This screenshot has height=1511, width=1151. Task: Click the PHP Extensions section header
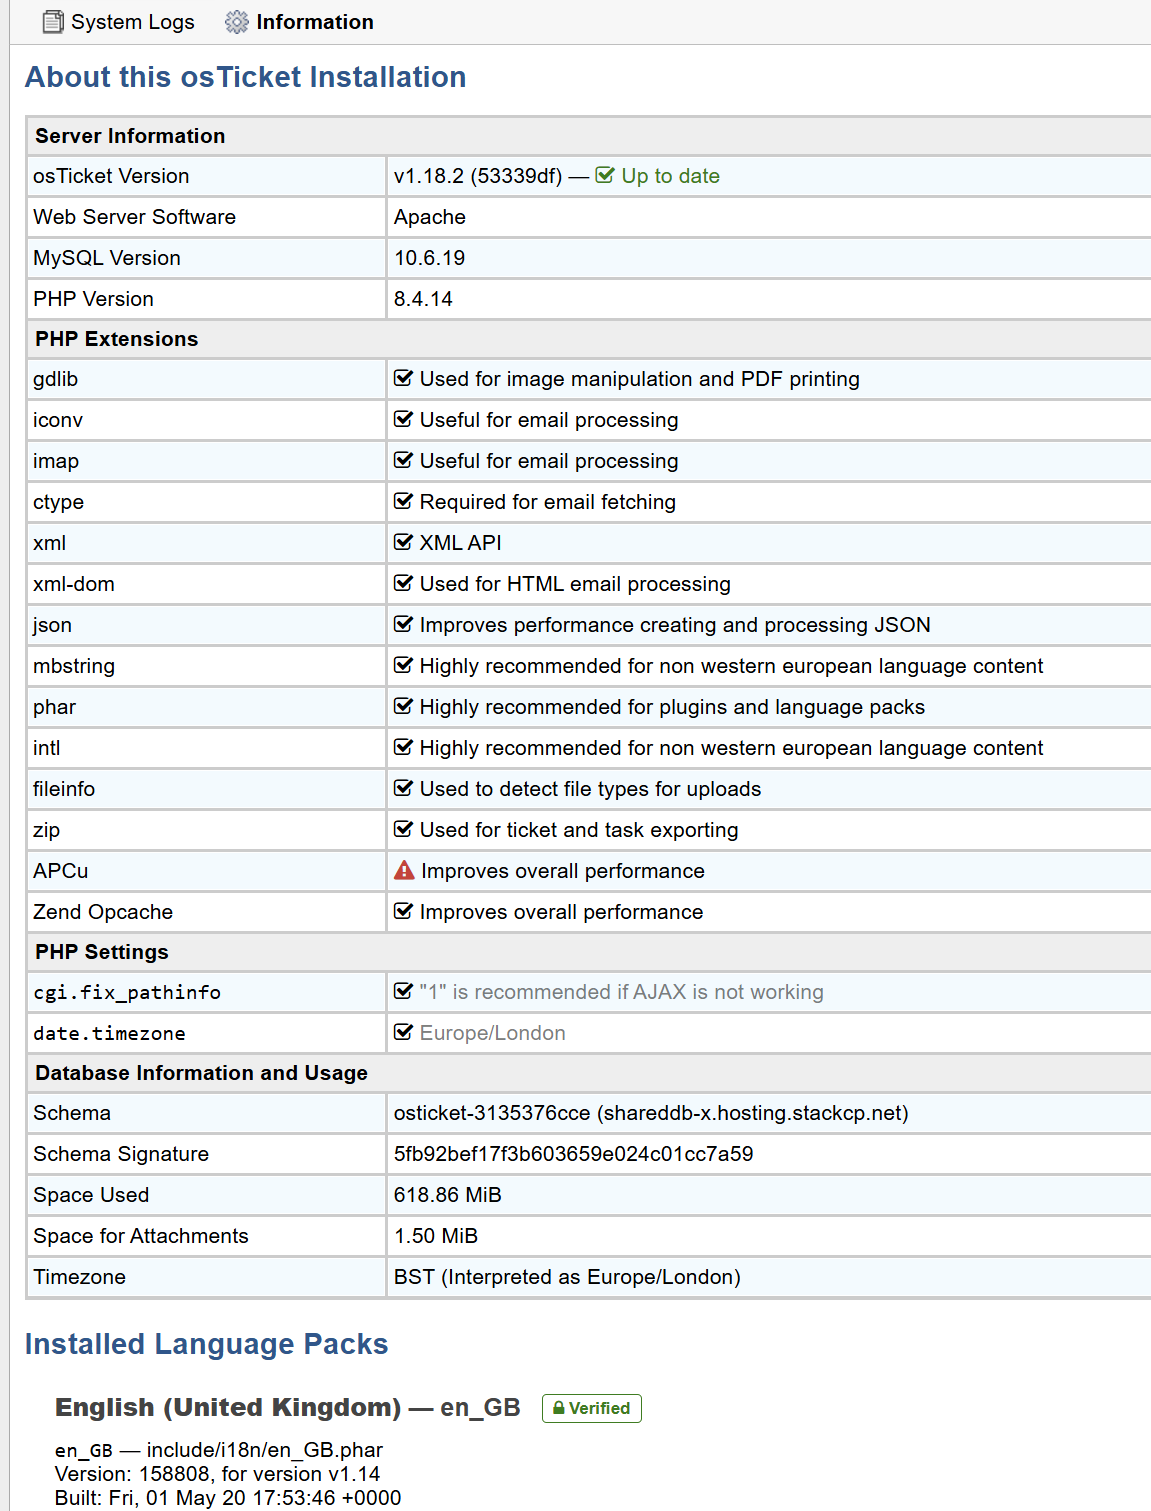pyautogui.click(x=116, y=339)
